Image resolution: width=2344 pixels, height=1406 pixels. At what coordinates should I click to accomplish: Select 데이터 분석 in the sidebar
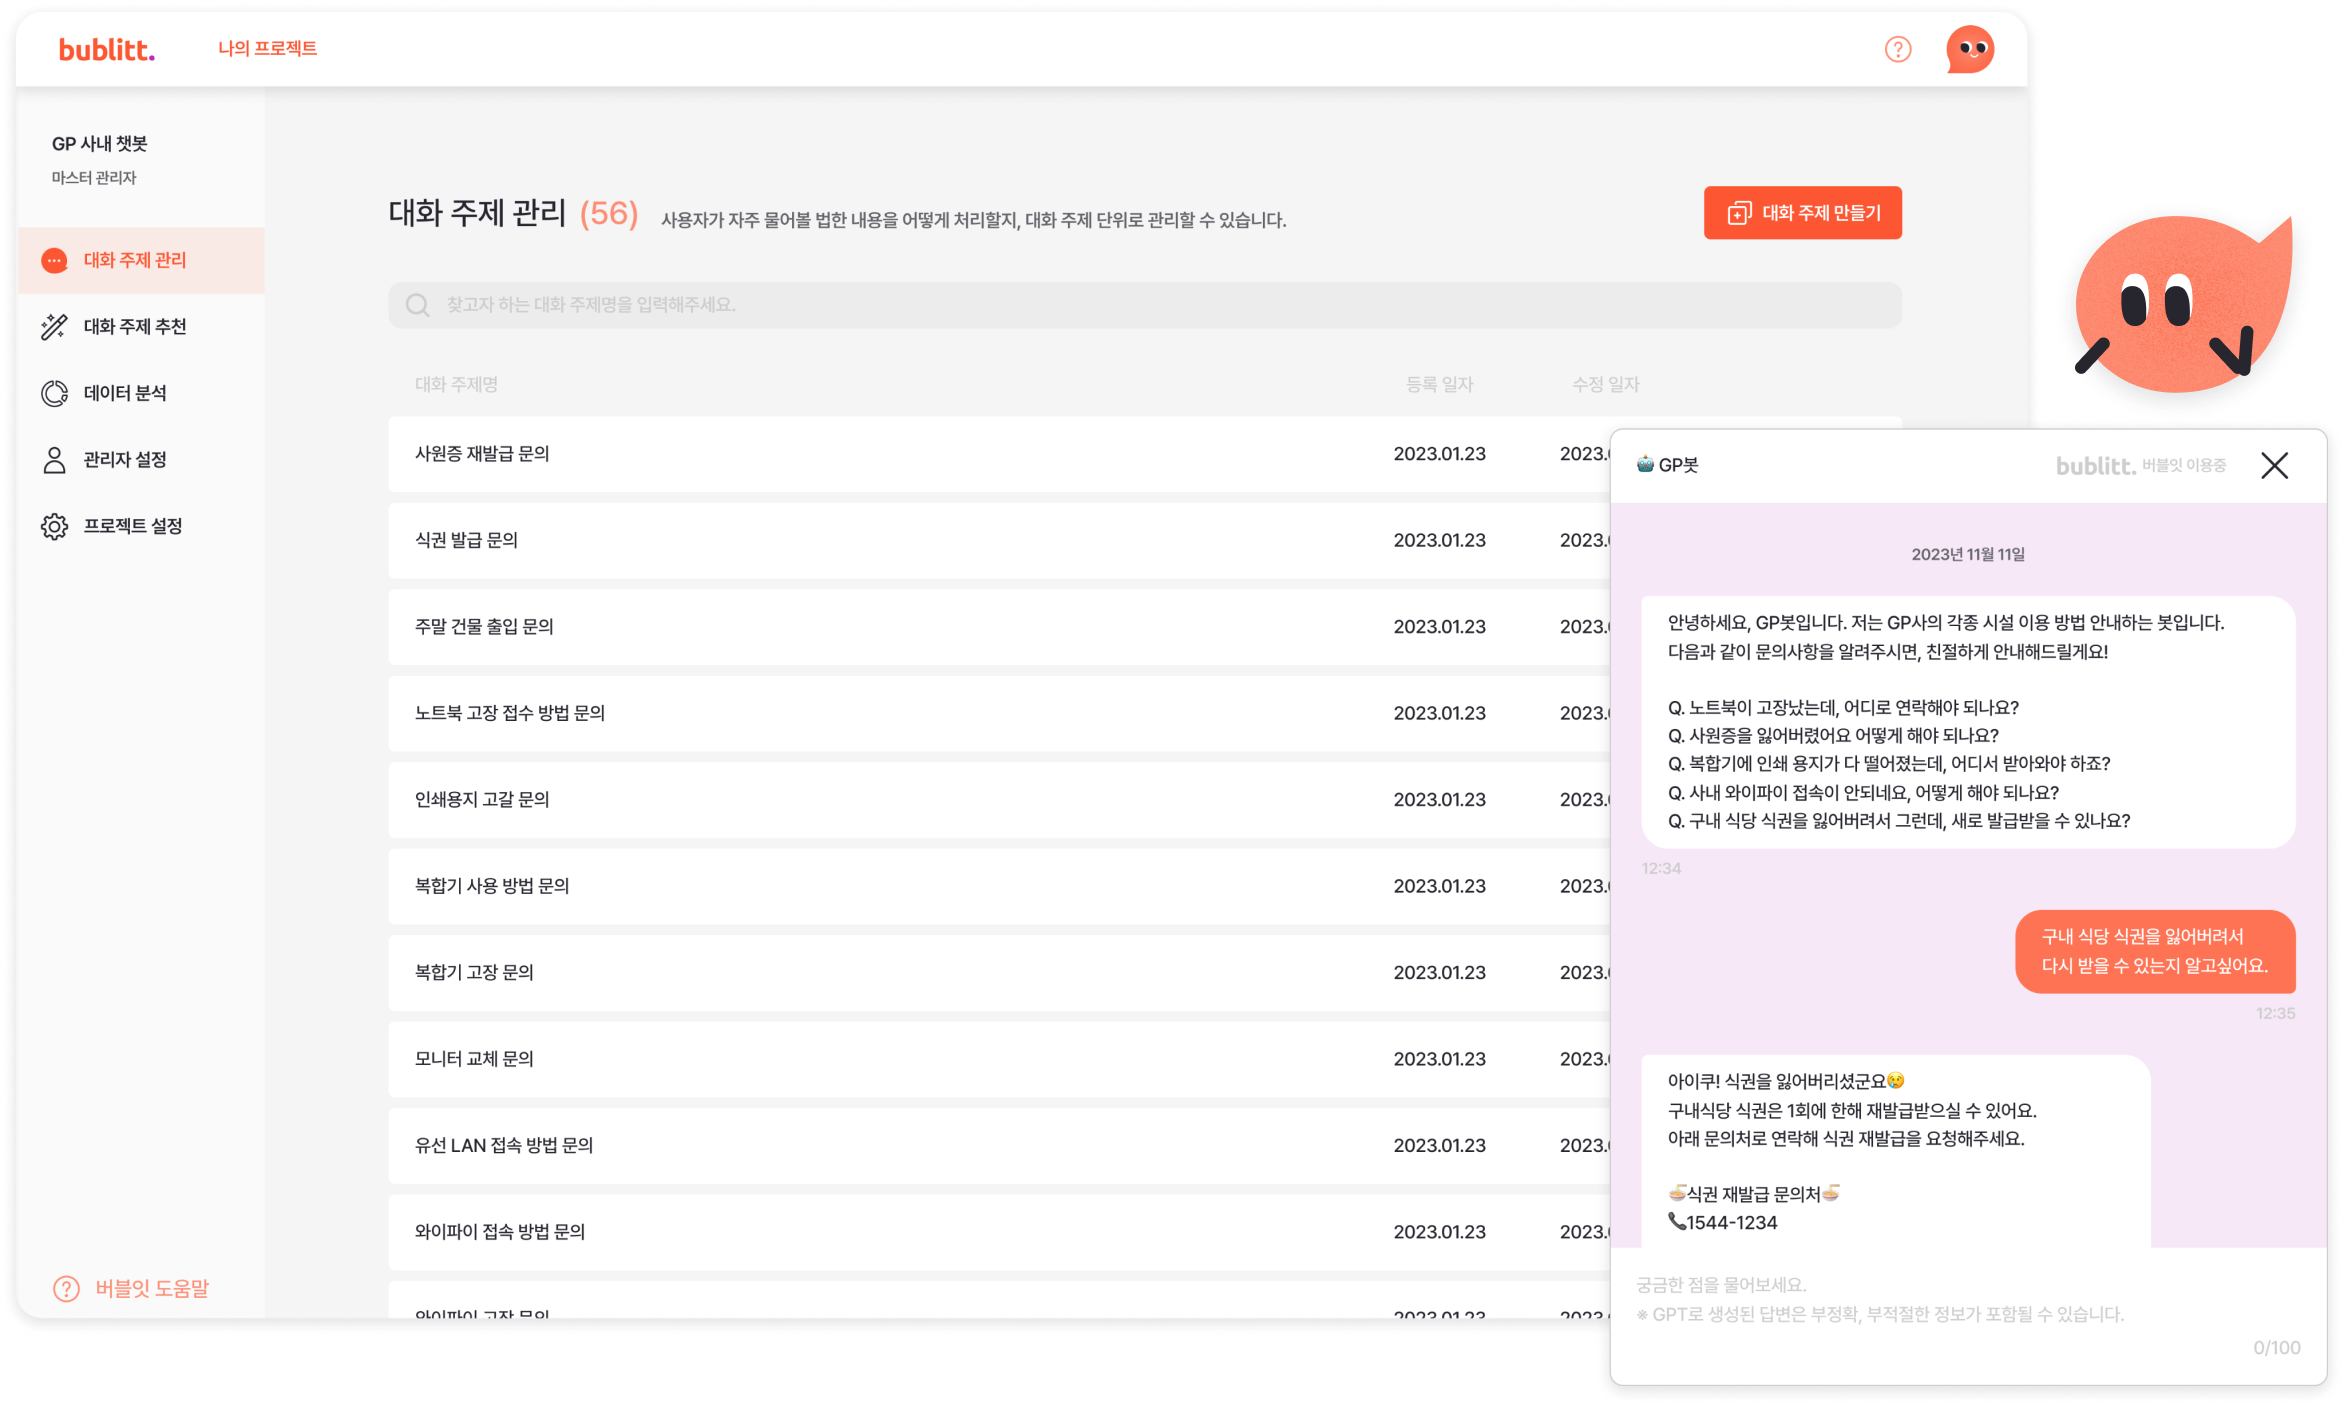pyautogui.click(x=125, y=393)
